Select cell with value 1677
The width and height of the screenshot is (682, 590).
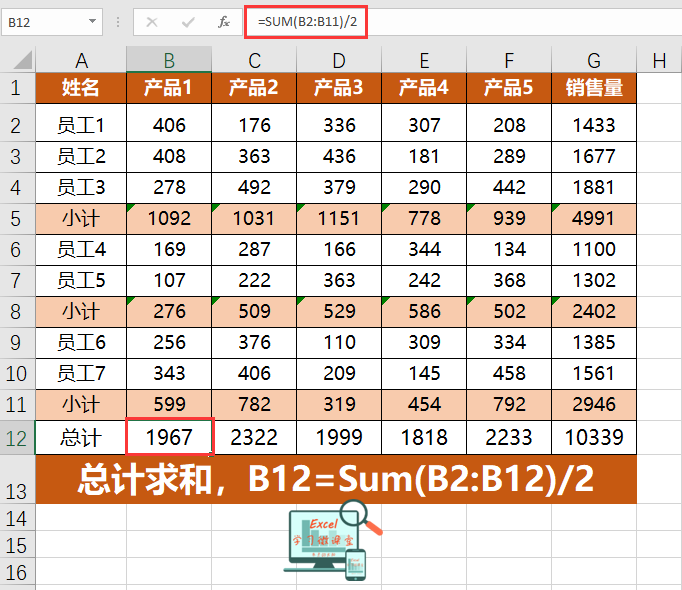tap(594, 157)
